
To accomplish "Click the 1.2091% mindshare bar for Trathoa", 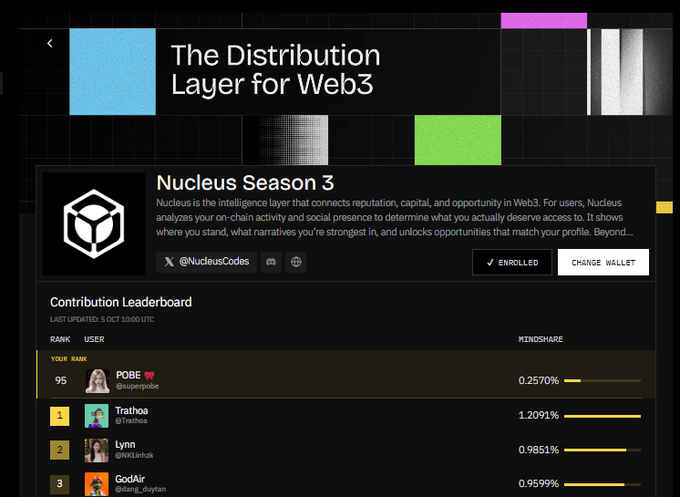I will point(602,416).
